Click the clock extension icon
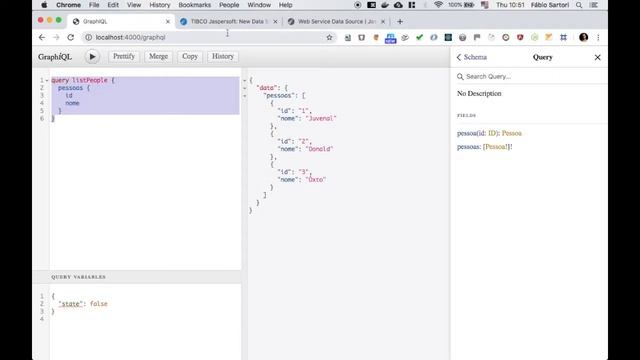Screen dimensions: 640x360 506,37
